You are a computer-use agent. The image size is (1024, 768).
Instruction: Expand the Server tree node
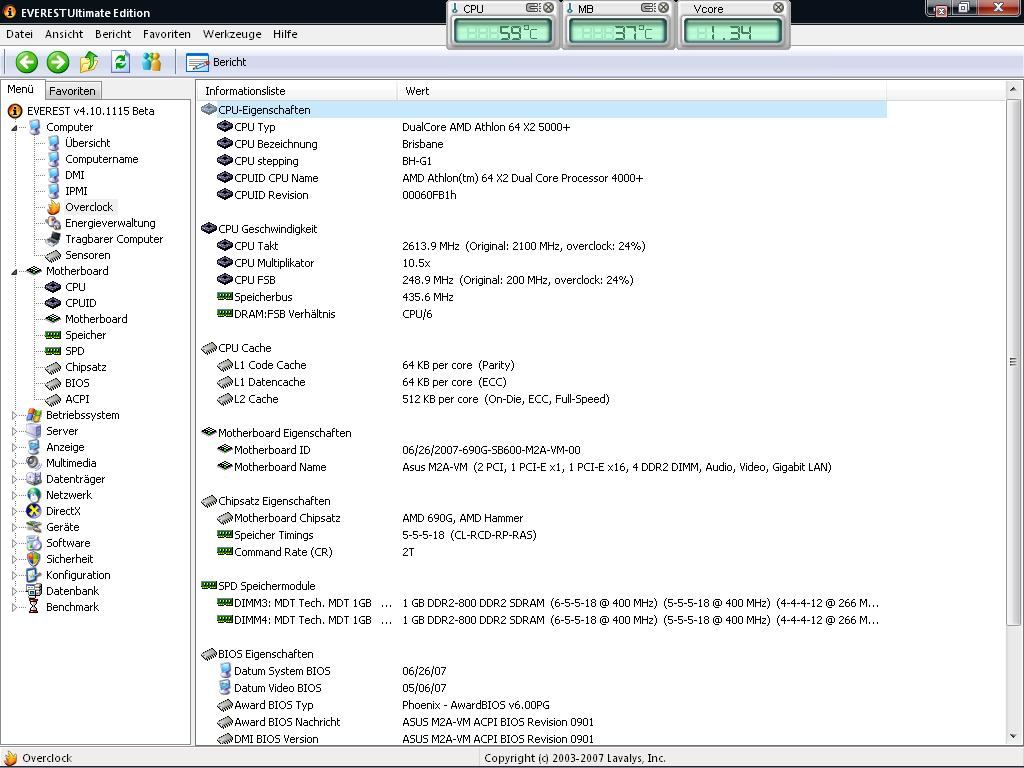[14, 431]
